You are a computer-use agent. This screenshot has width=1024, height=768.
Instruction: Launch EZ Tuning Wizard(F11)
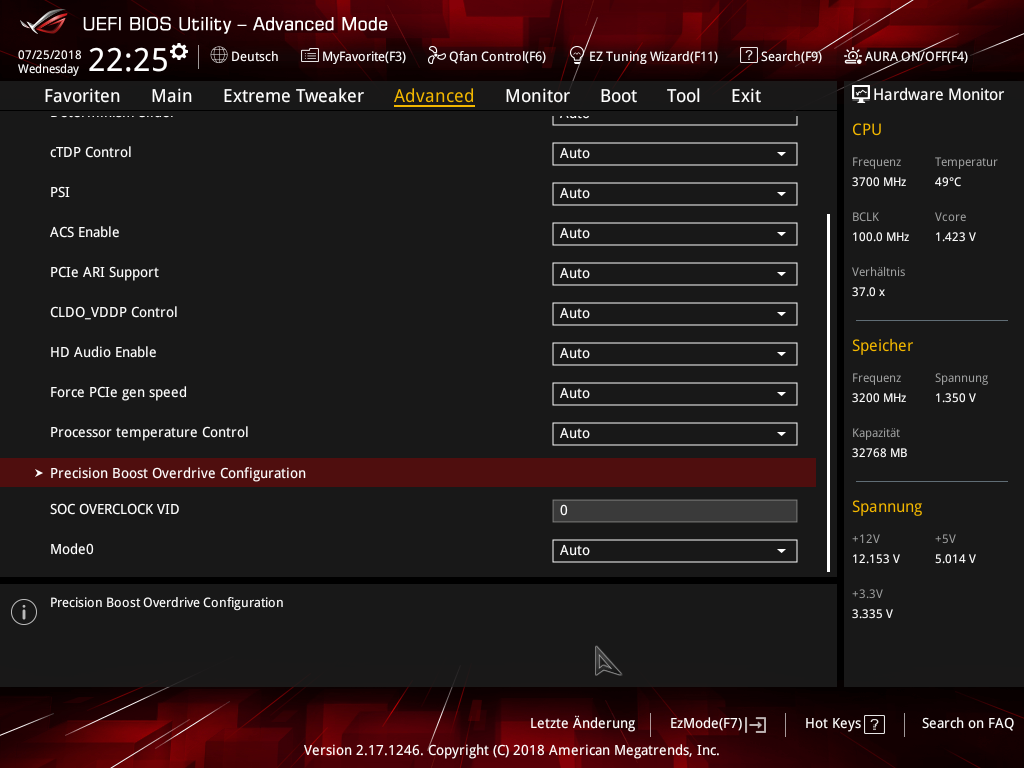[644, 56]
